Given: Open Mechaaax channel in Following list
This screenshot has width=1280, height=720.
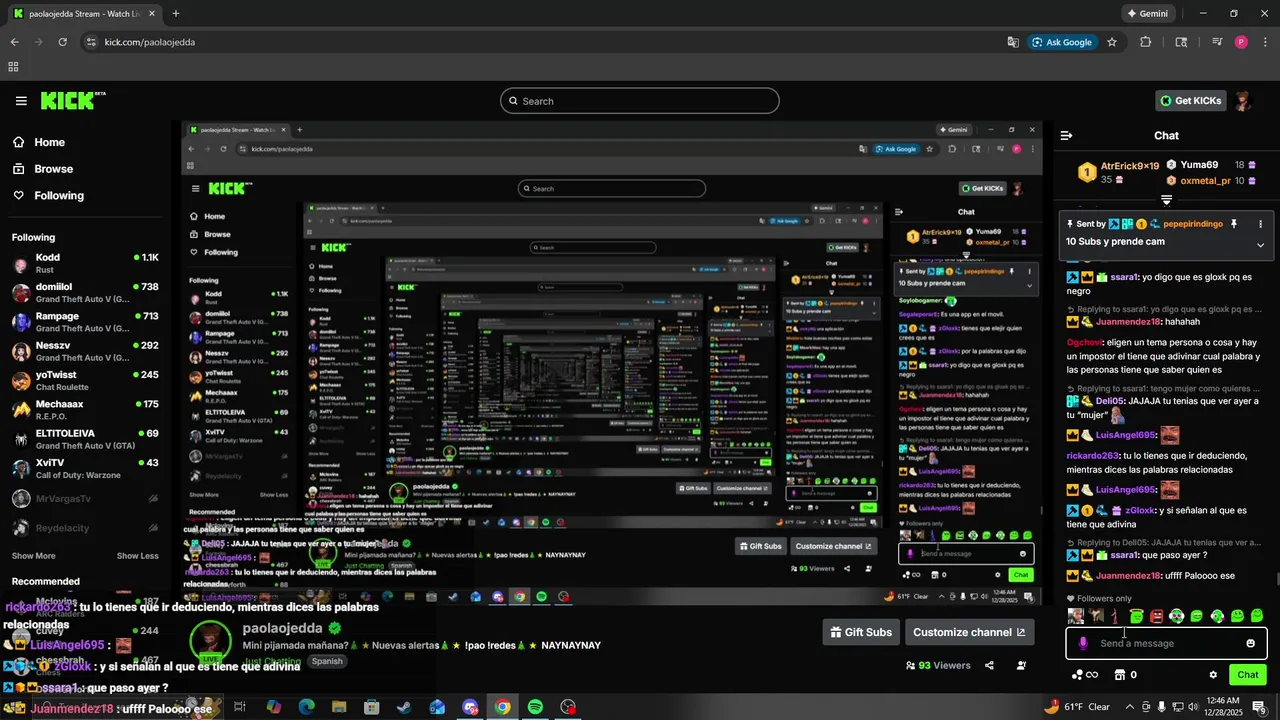Looking at the screenshot, I should [x=85, y=410].
